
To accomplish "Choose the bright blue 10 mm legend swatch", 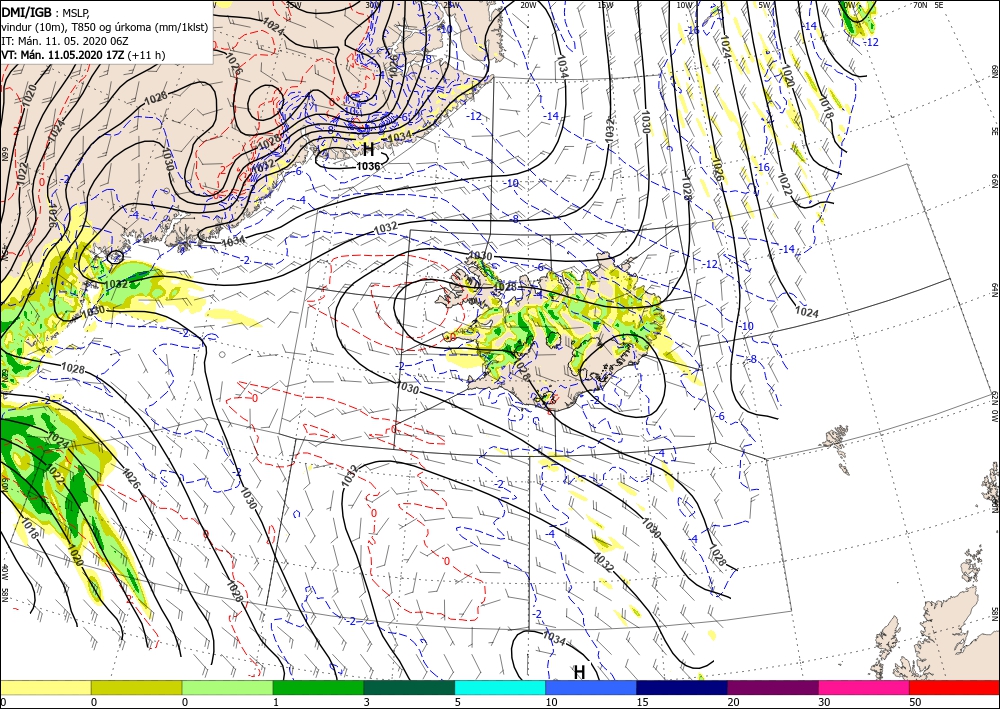I will pos(591,687).
